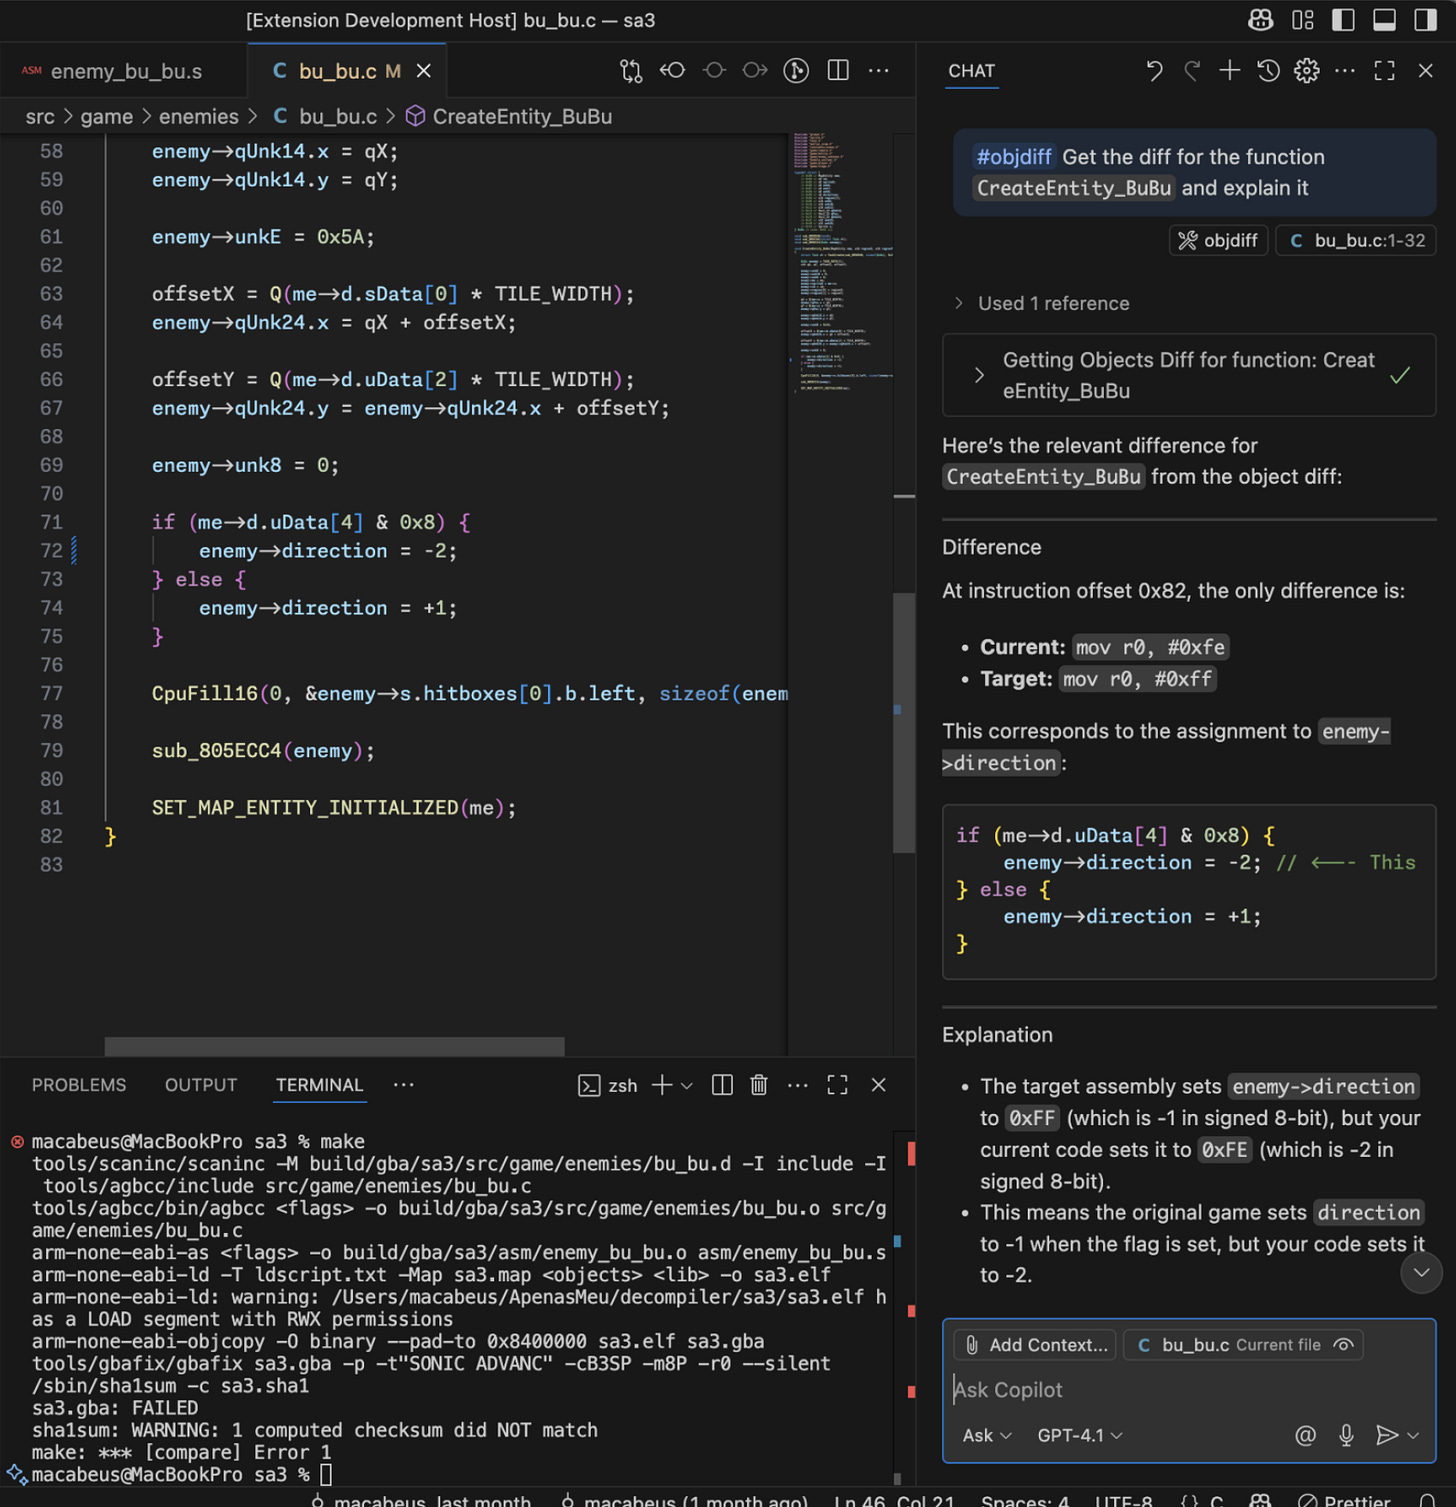Open the enemies breadcrumb folder
This screenshot has width=1456, height=1507.
(x=199, y=117)
